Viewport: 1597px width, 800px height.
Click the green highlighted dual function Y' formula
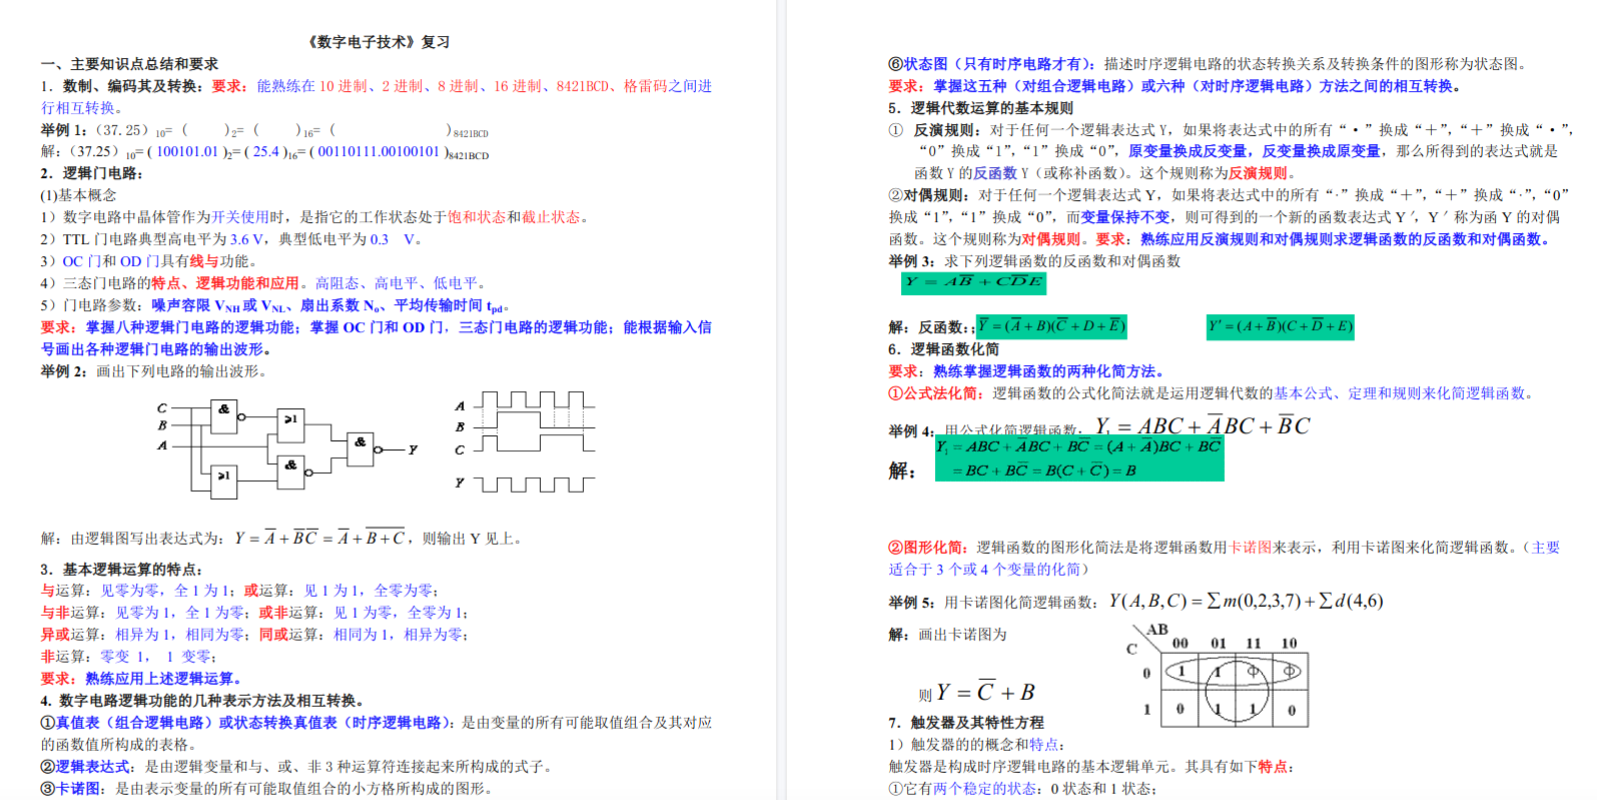[1280, 326]
